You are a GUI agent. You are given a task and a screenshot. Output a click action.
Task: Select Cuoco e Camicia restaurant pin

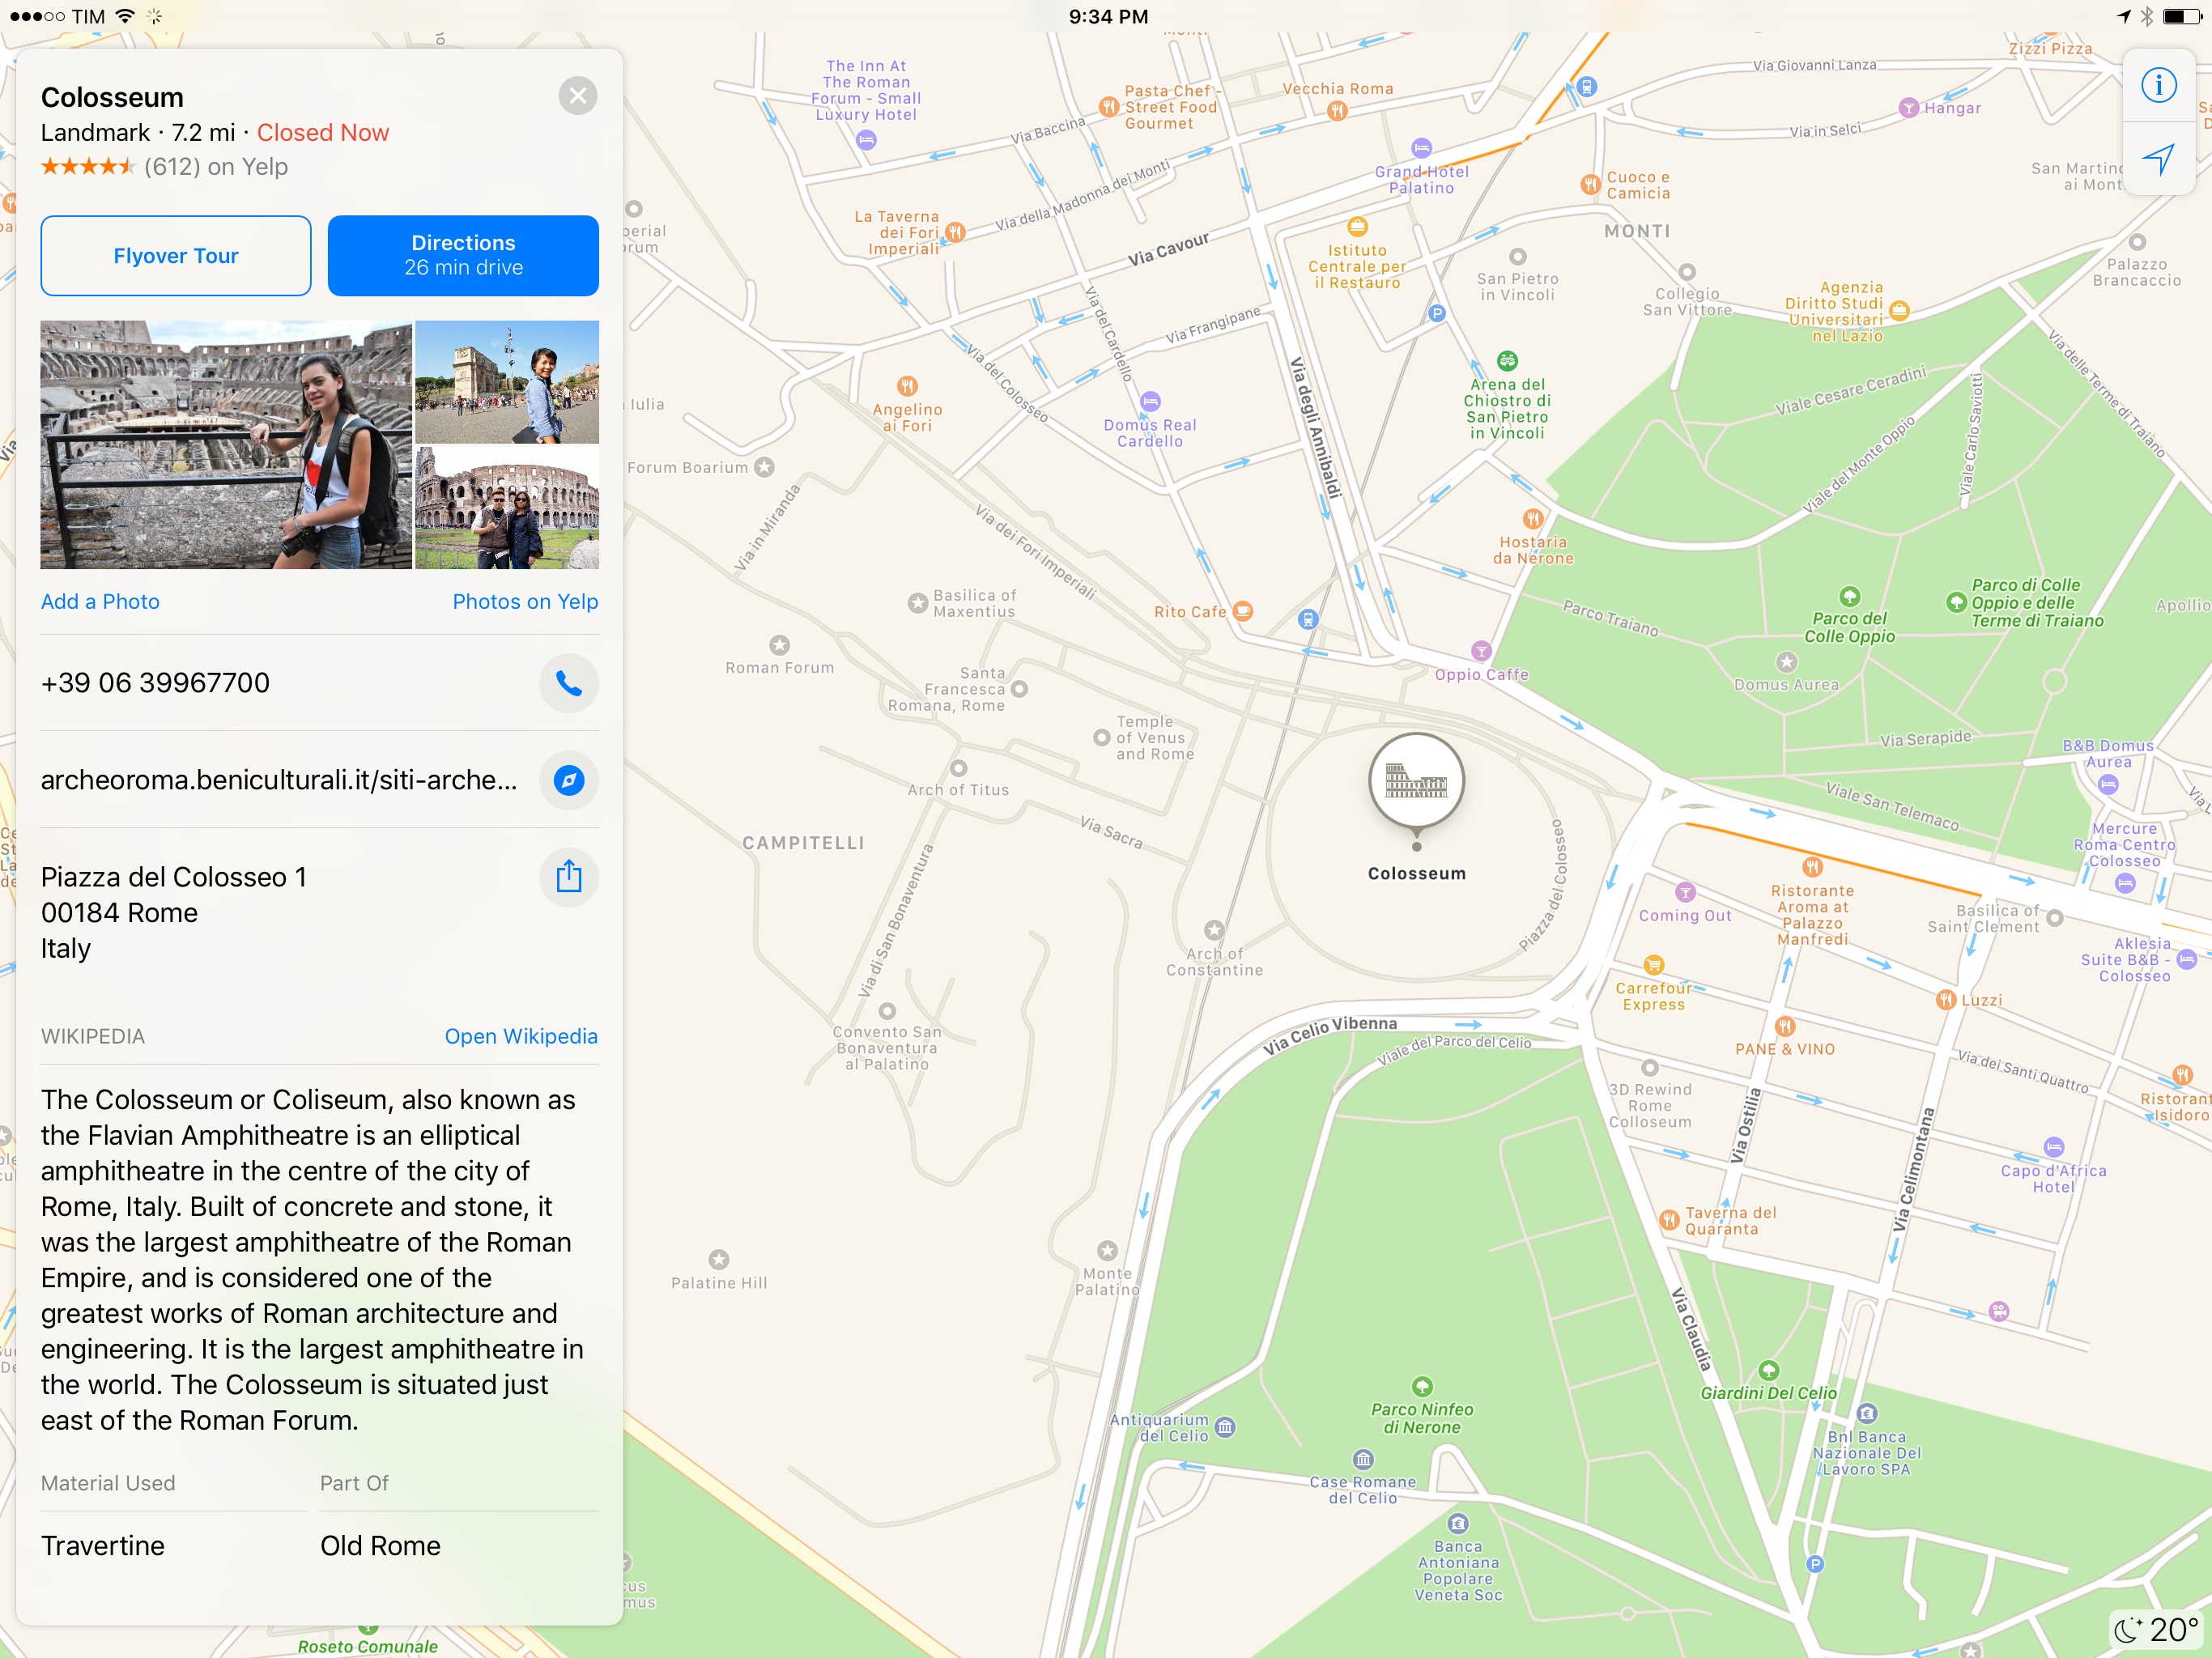[1590, 184]
